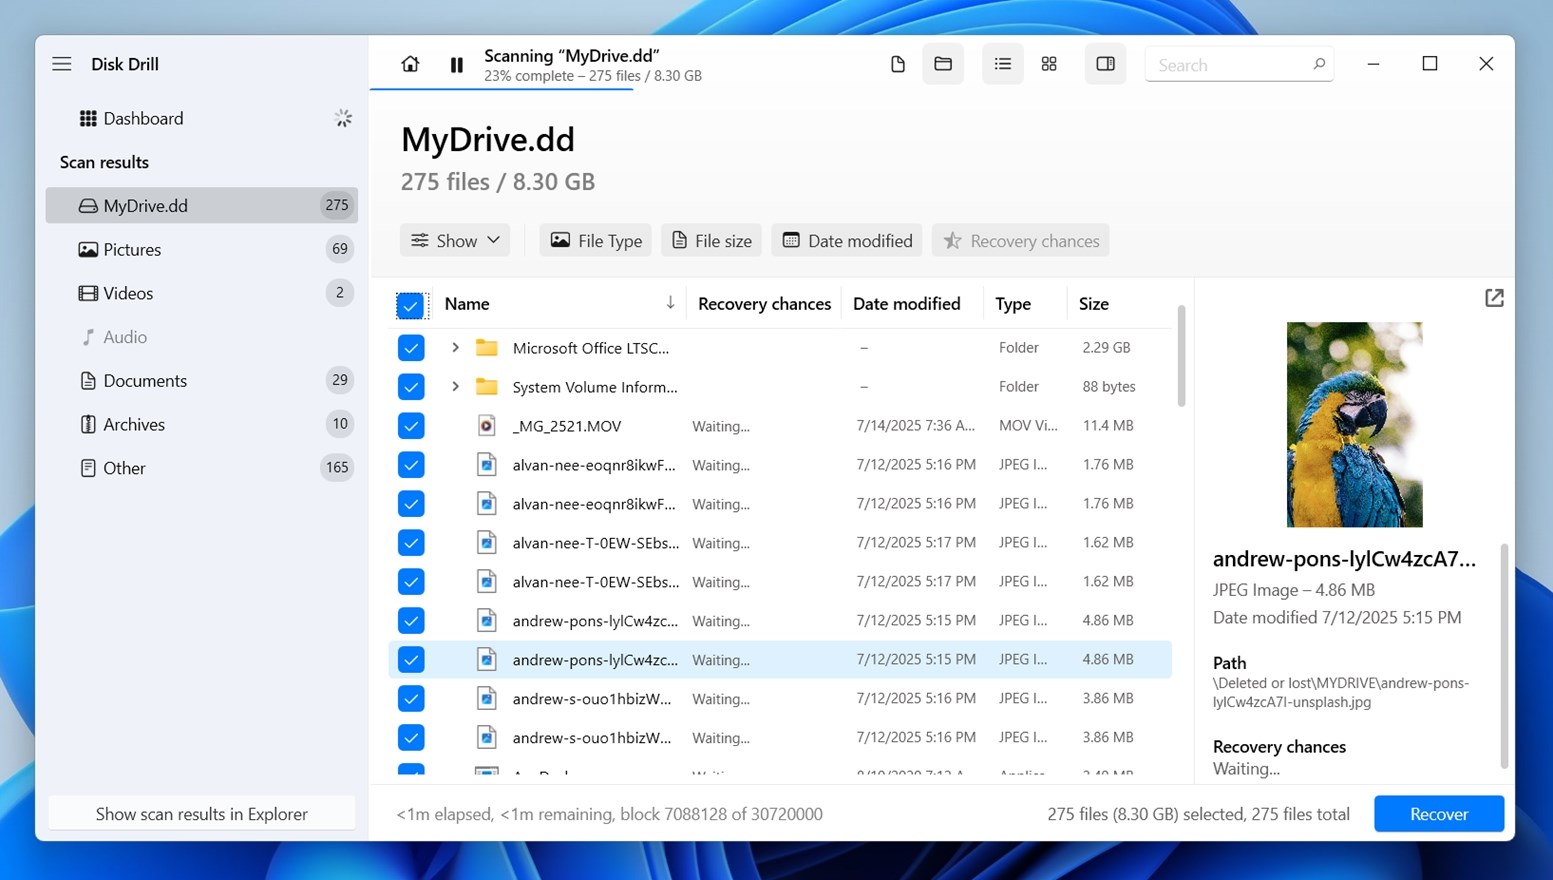Pause the MyDrive.dd scan
The width and height of the screenshot is (1553, 880).
coord(456,65)
